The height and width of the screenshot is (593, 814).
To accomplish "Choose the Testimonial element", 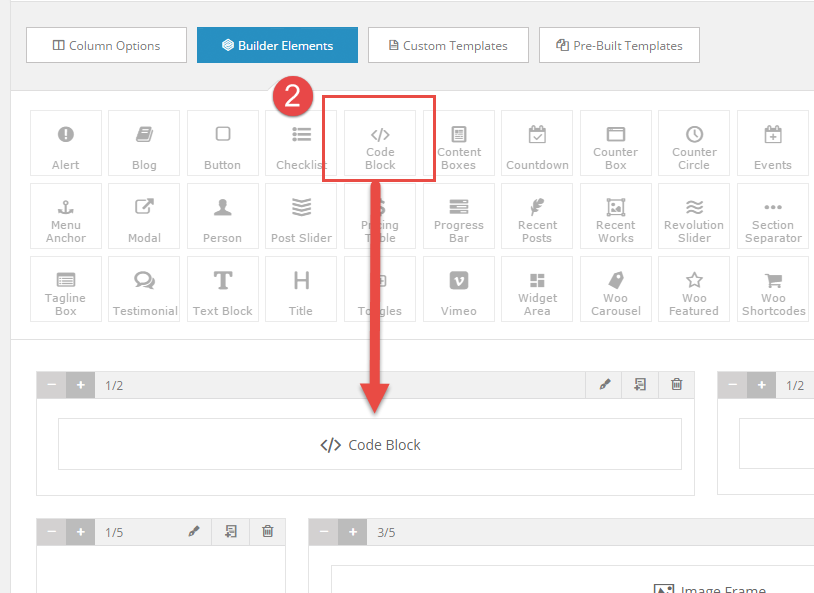I will (x=145, y=289).
